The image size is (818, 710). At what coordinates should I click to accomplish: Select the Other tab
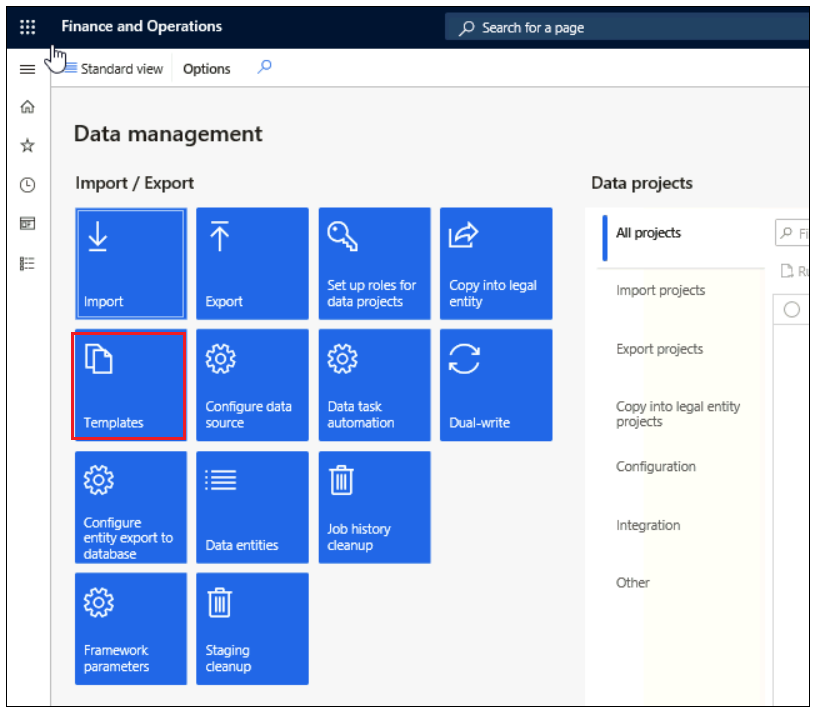[x=633, y=583]
